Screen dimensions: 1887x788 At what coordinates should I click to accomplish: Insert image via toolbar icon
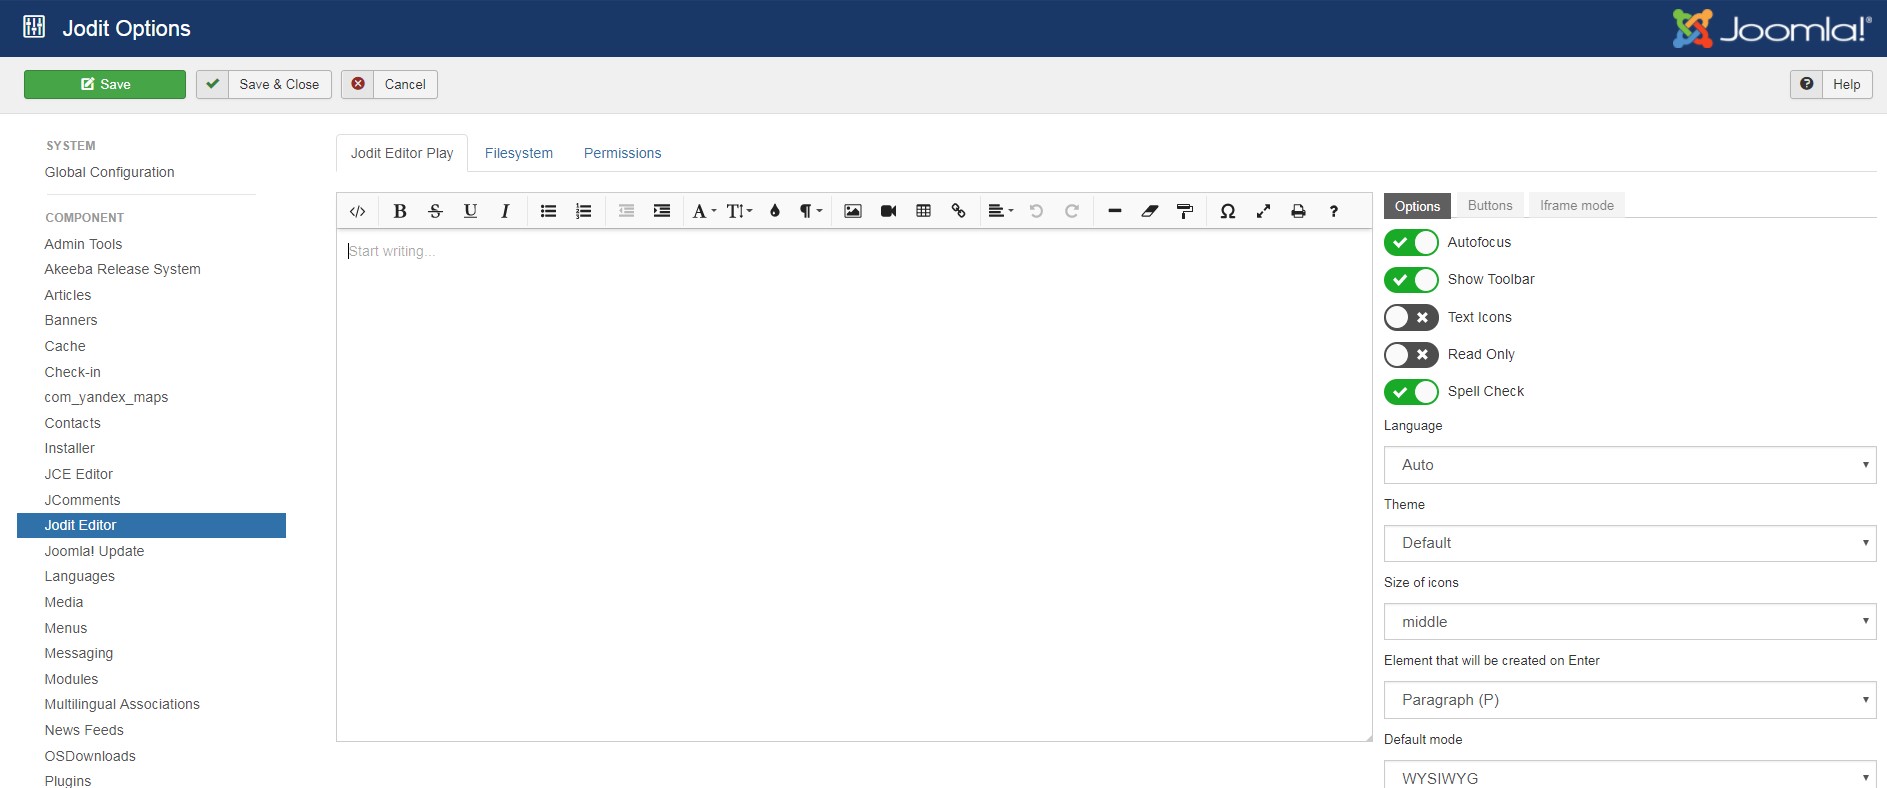pyautogui.click(x=852, y=211)
